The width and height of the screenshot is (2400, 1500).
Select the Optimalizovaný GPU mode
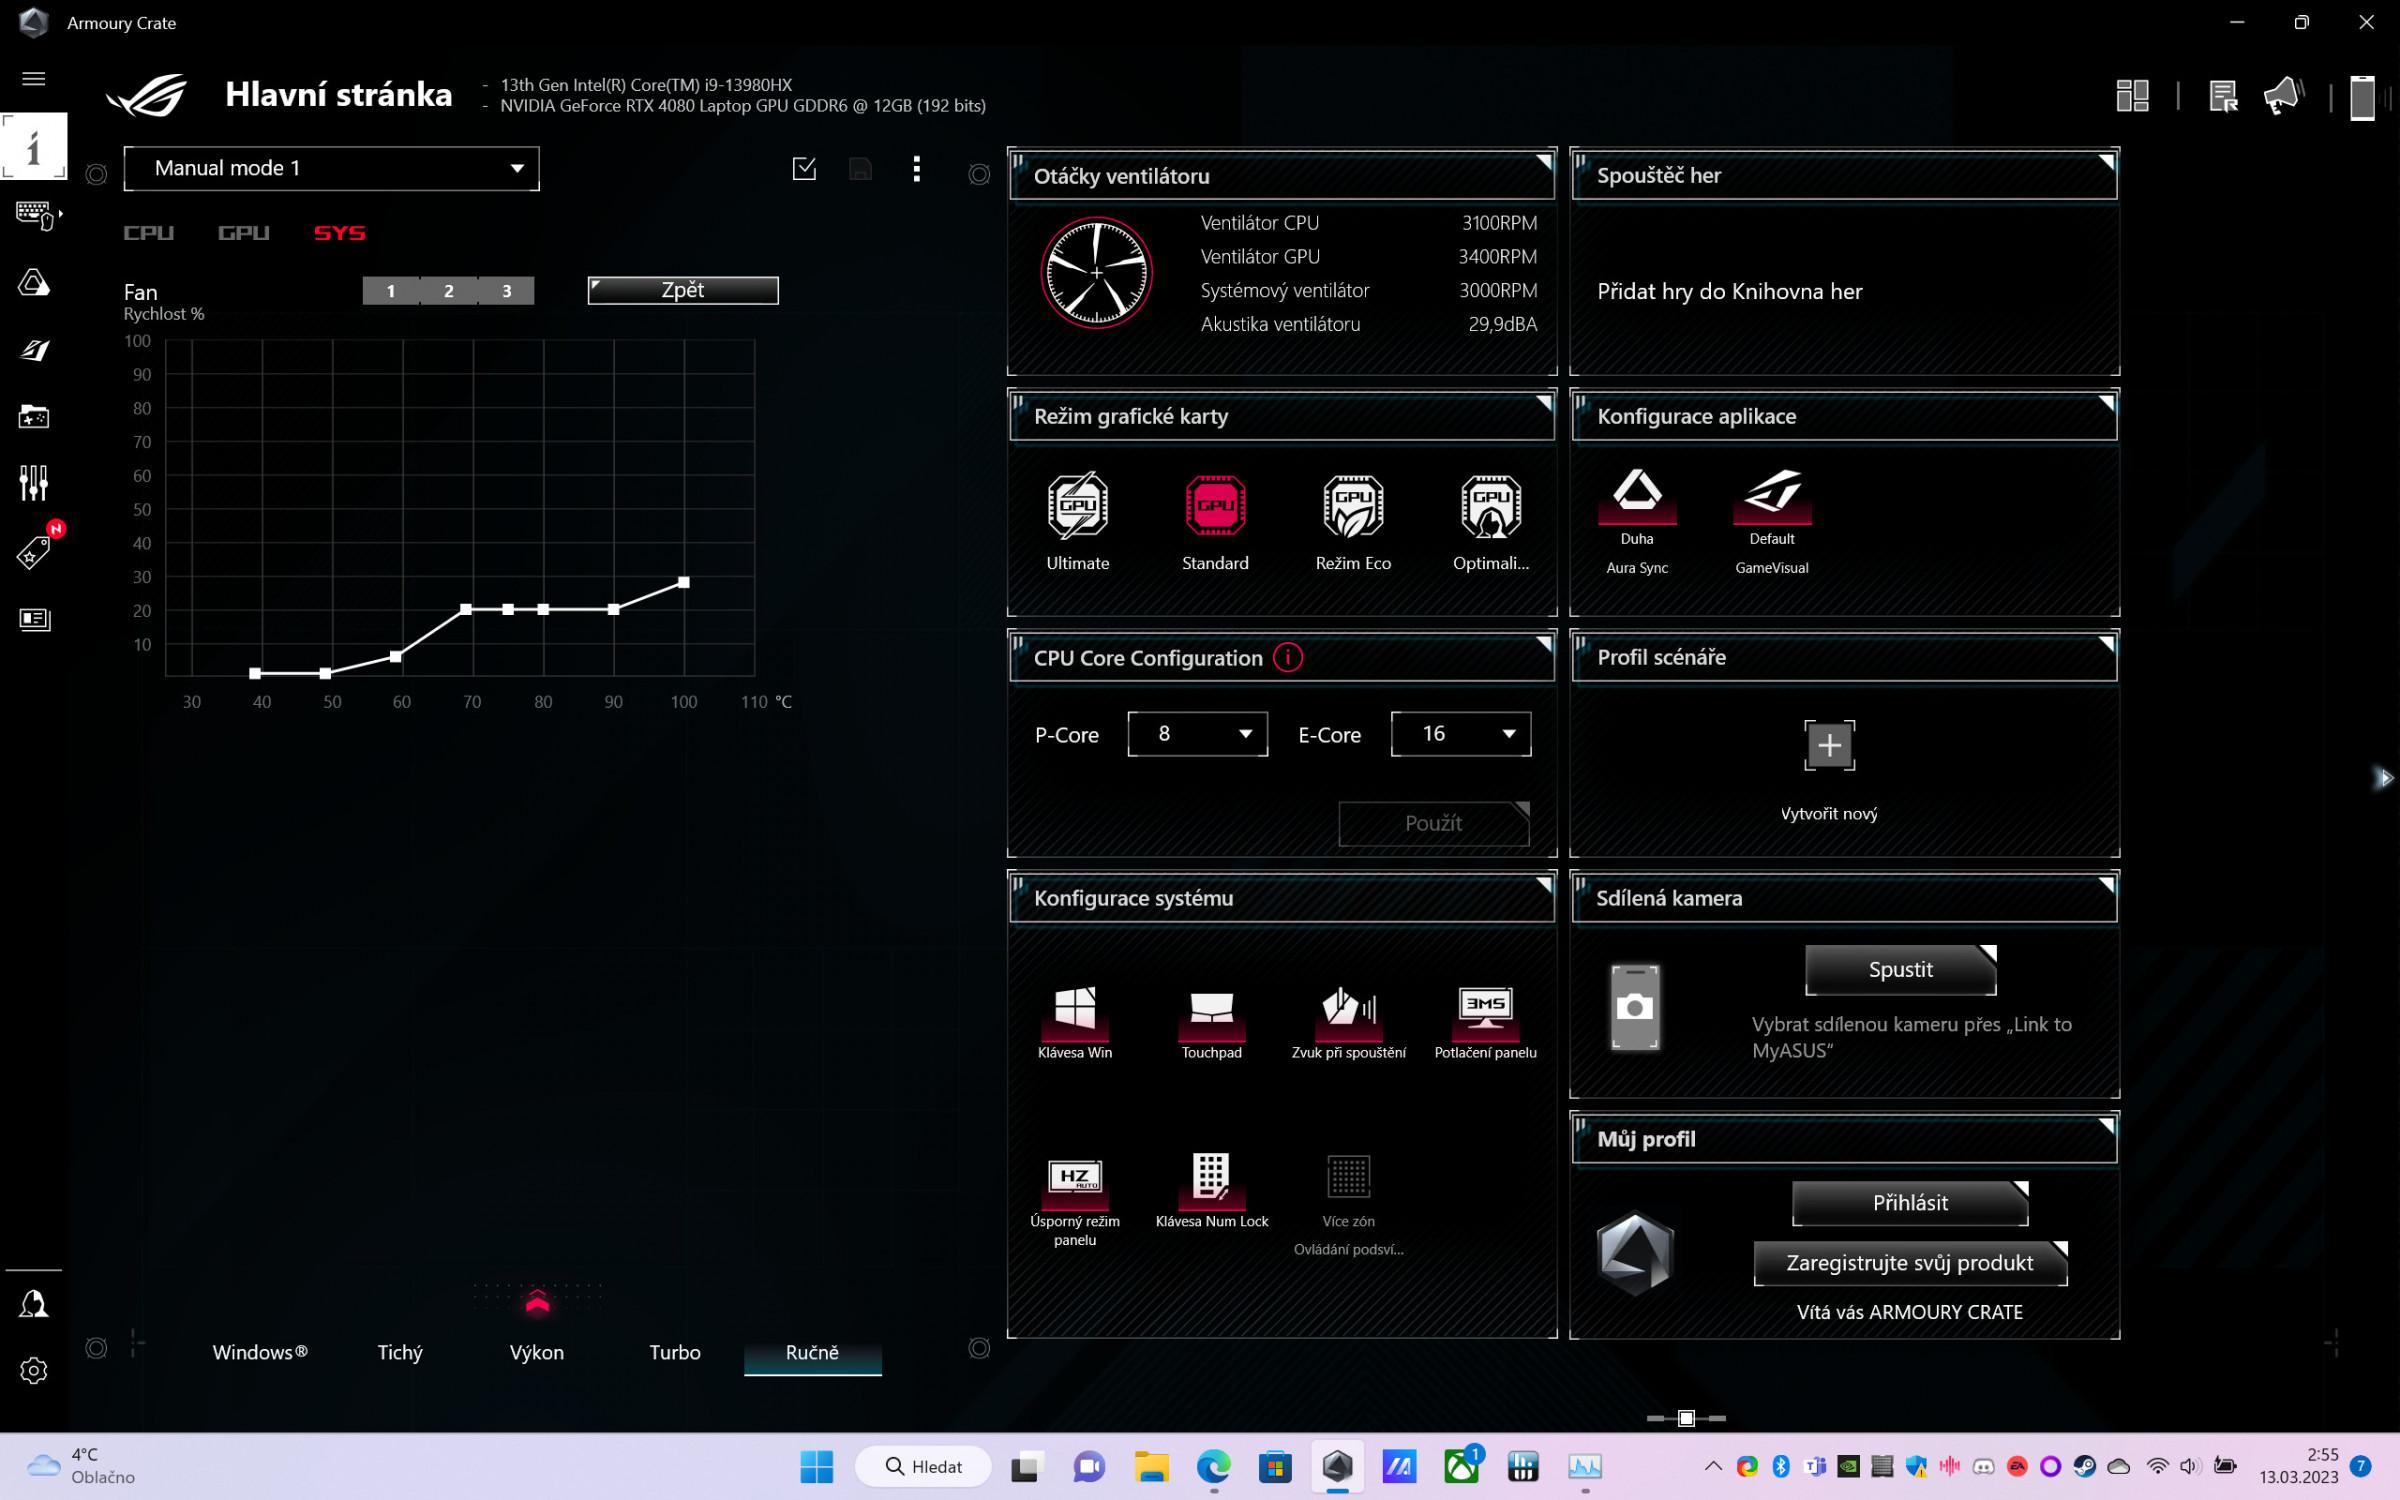click(x=1490, y=521)
